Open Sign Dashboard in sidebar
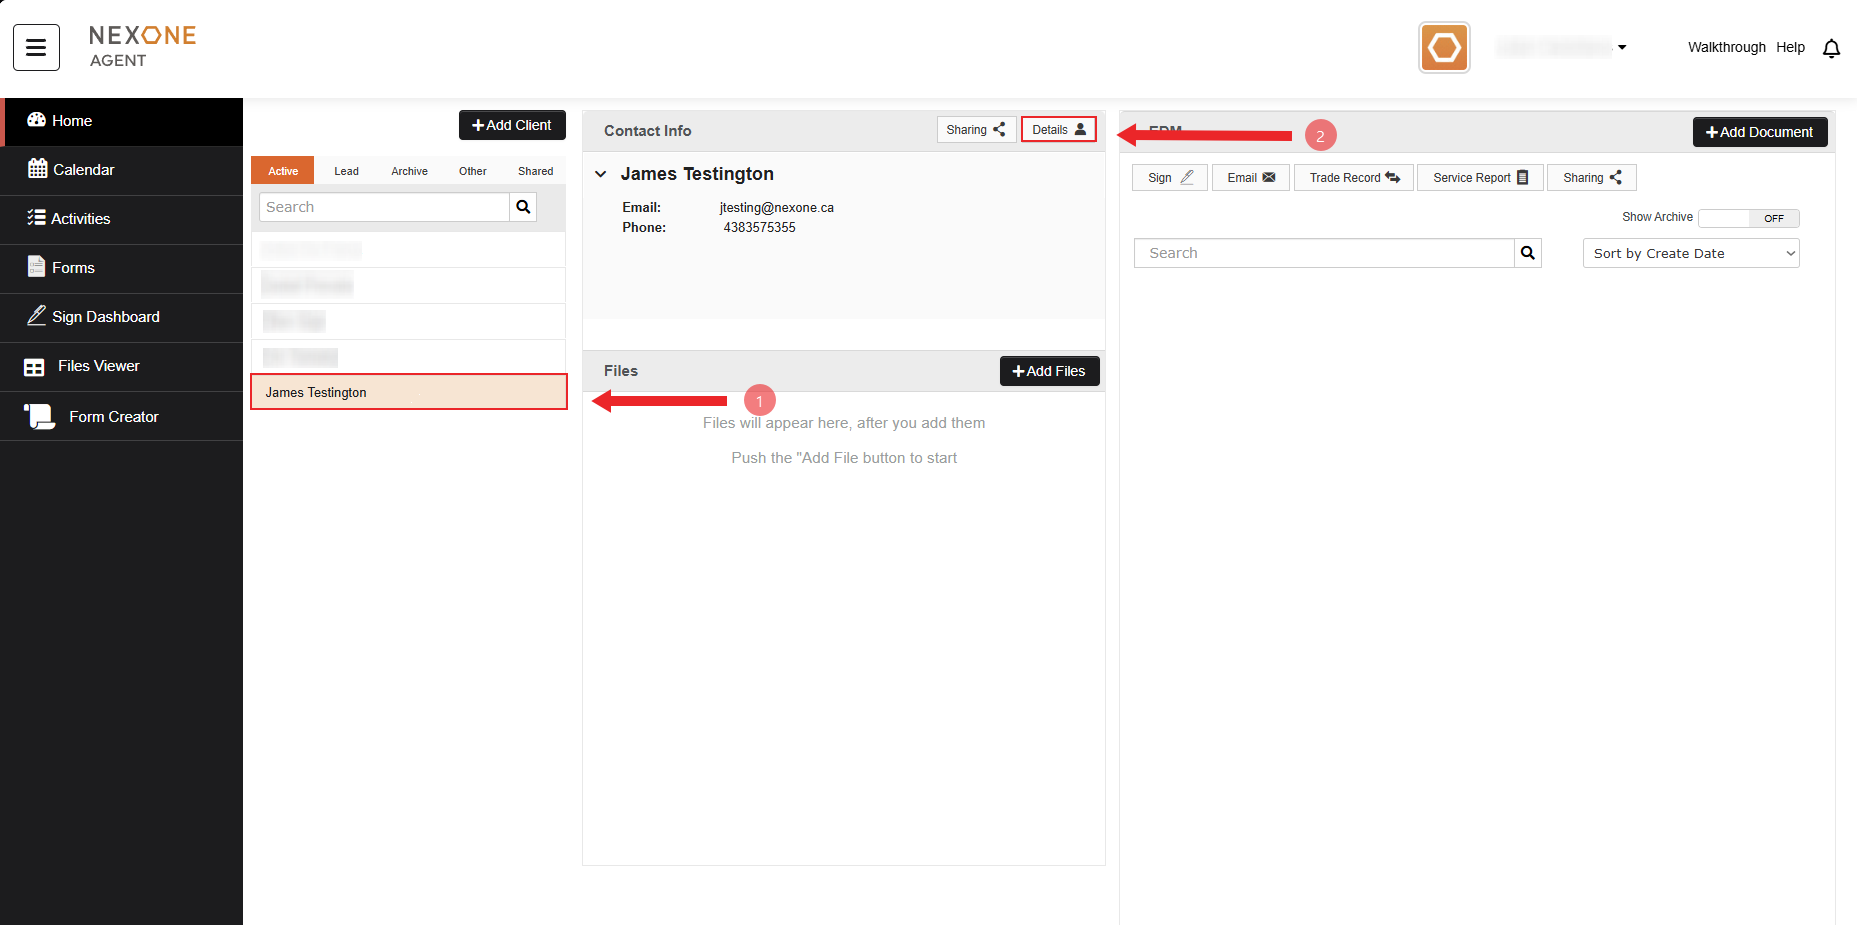Image resolution: width=1857 pixels, height=925 pixels. pyautogui.click(x=105, y=317)
